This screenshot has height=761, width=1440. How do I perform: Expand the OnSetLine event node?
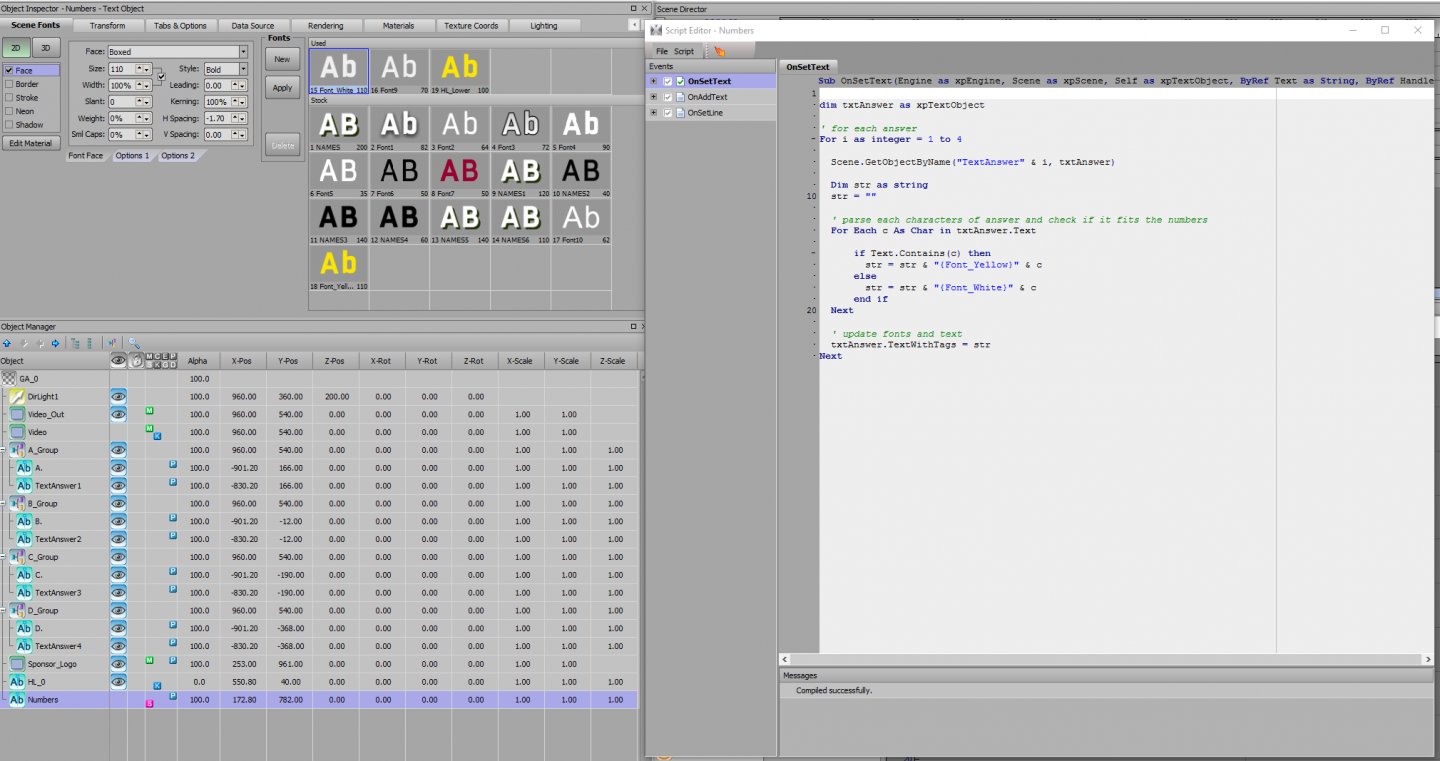point(654,113)
